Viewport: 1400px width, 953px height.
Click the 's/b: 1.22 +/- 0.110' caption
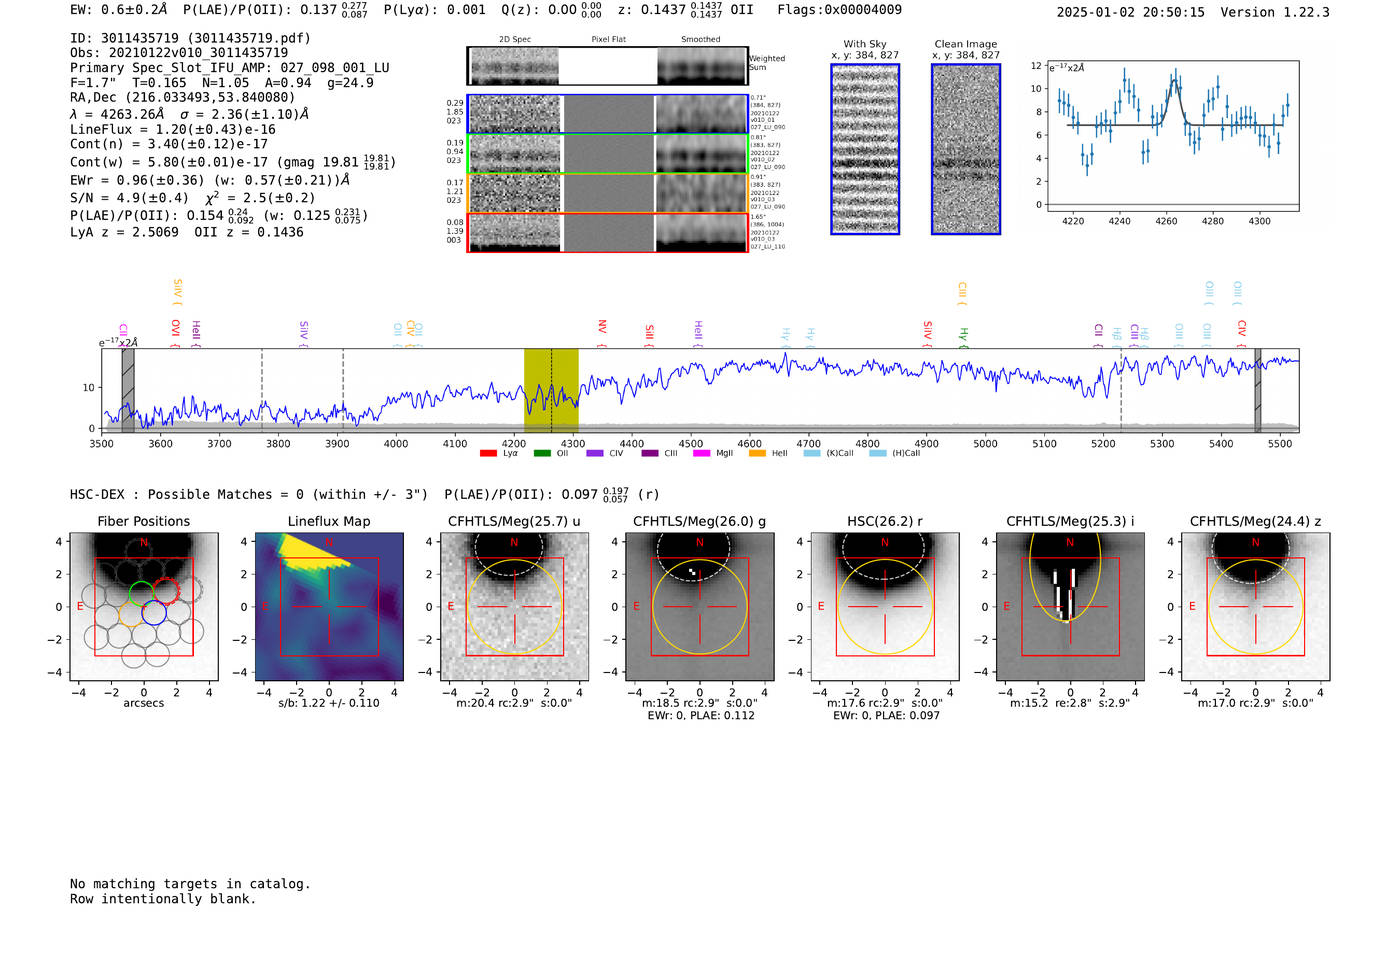[x=329, y=703]
